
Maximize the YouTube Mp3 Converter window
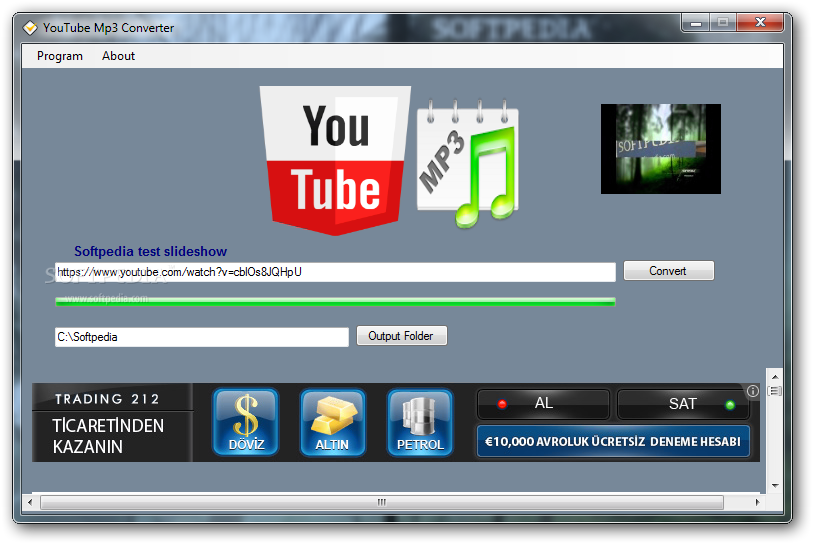pyautogui.click(x=723, y=23)
